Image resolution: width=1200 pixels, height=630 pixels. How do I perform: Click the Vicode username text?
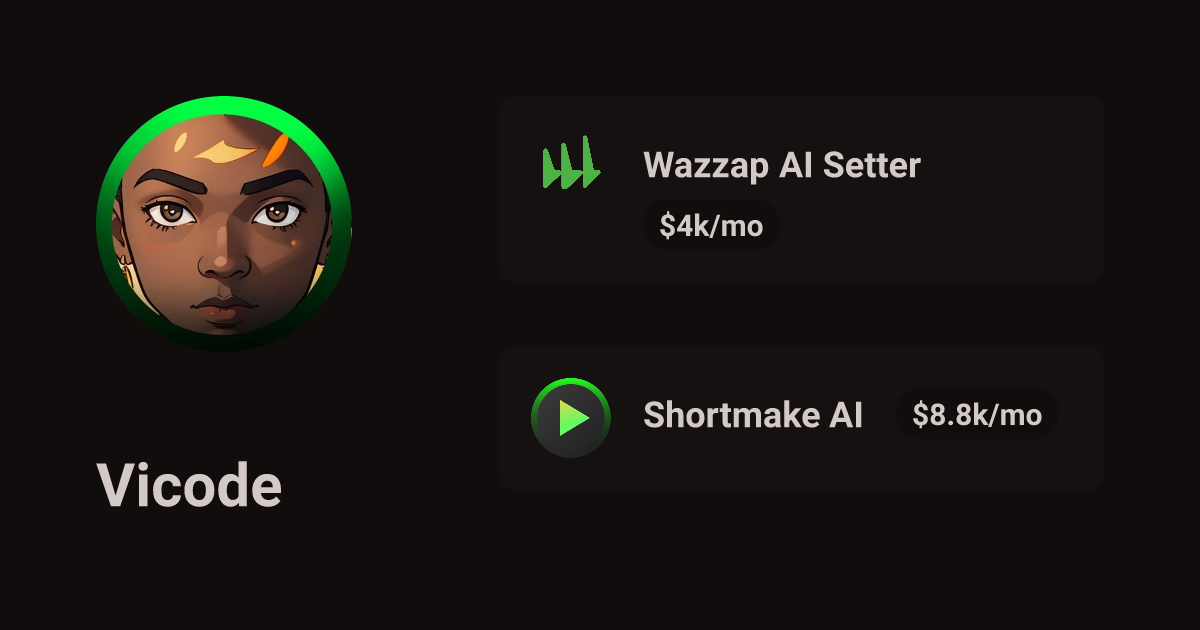click(x=189, y=486)
